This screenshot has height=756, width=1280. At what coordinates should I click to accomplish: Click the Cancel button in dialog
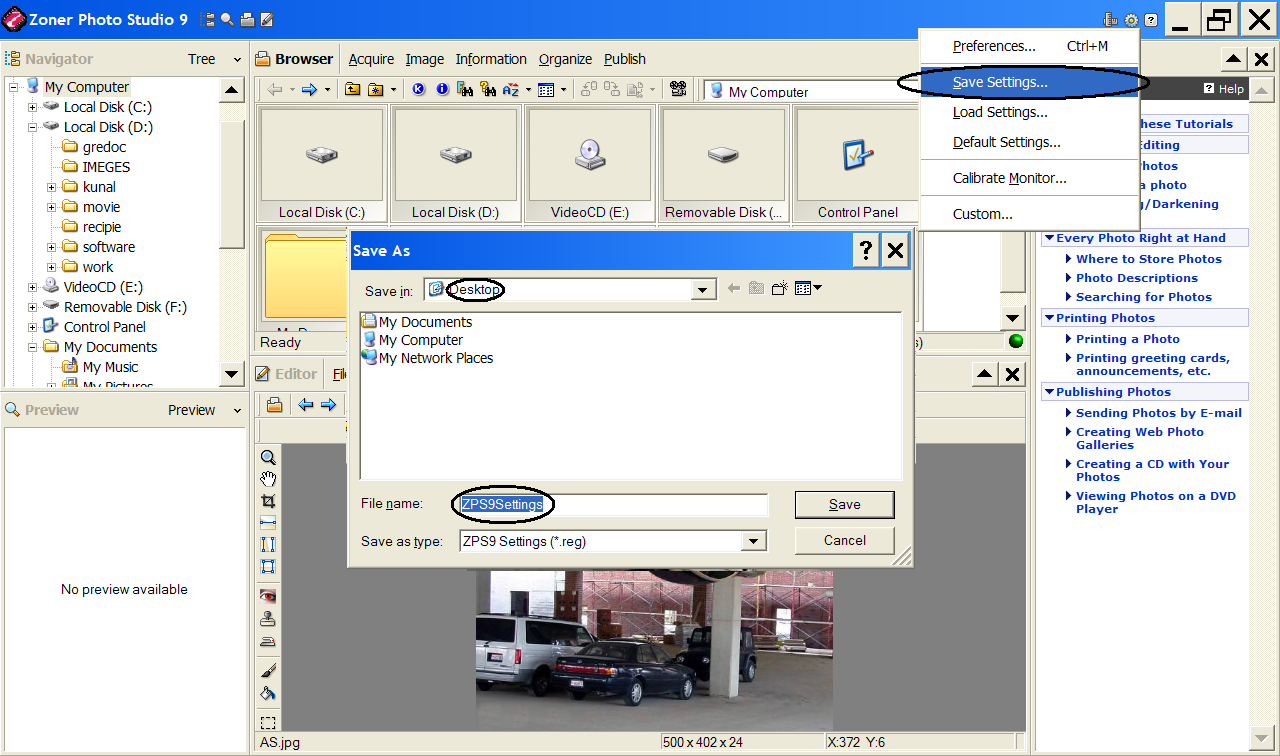(x=845, y=540)
